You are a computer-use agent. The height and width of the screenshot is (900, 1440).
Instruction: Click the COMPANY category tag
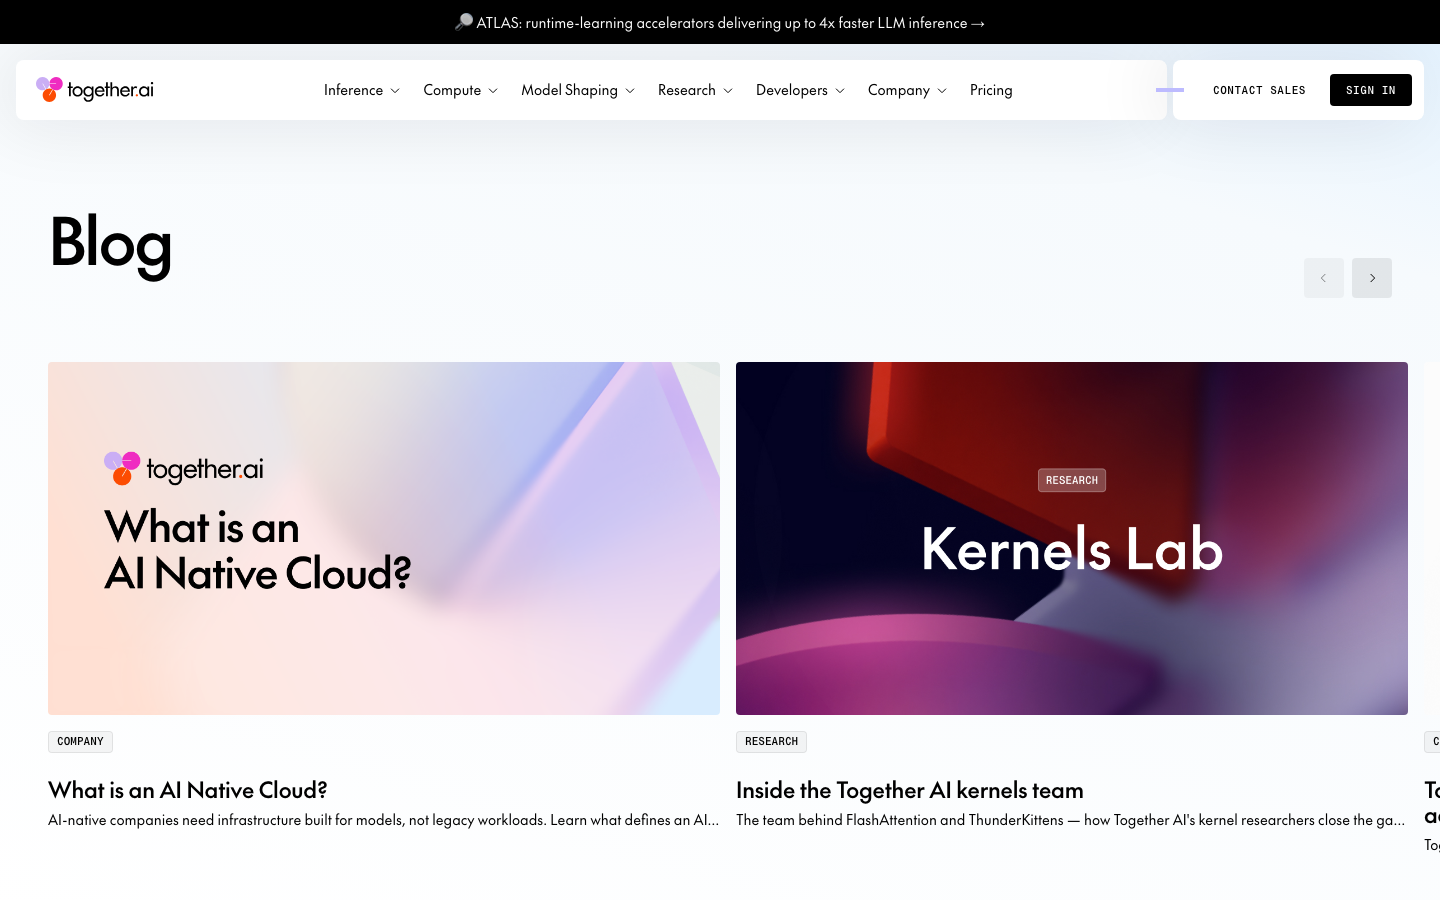(80, 742)
